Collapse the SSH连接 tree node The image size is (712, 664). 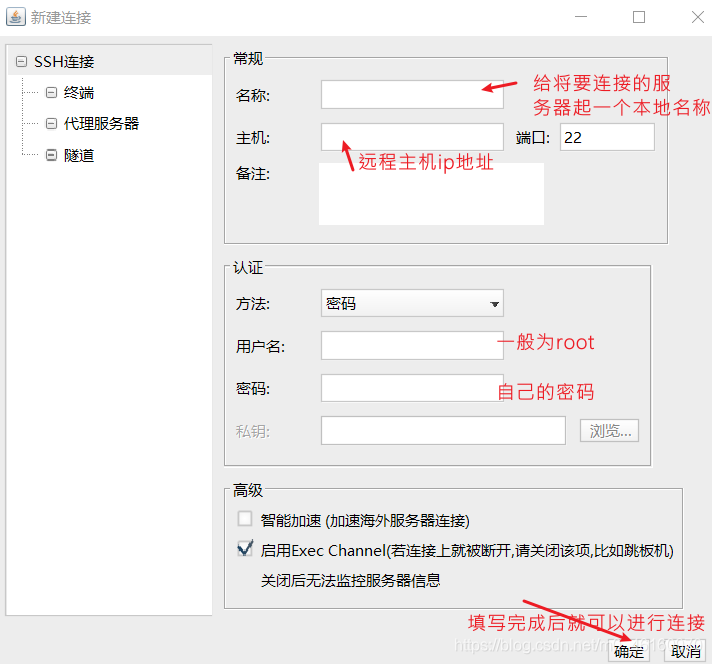[21, 61]
